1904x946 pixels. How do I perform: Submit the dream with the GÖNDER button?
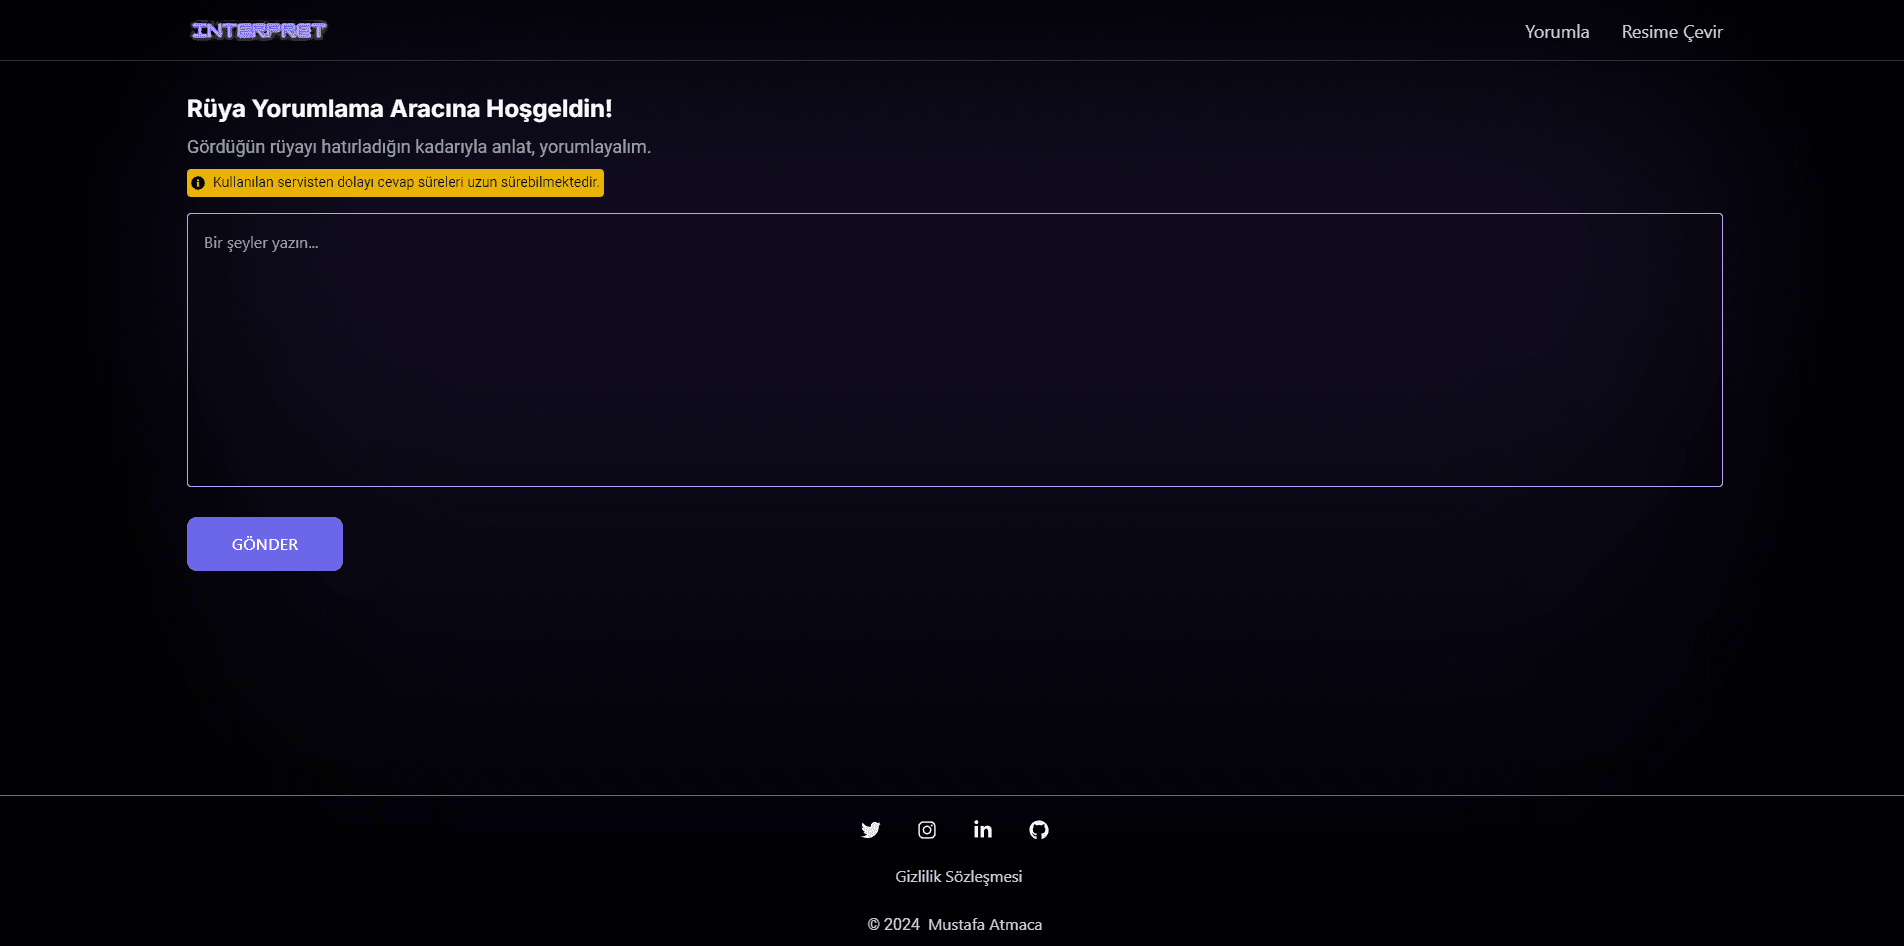click(x=265, y=544)
